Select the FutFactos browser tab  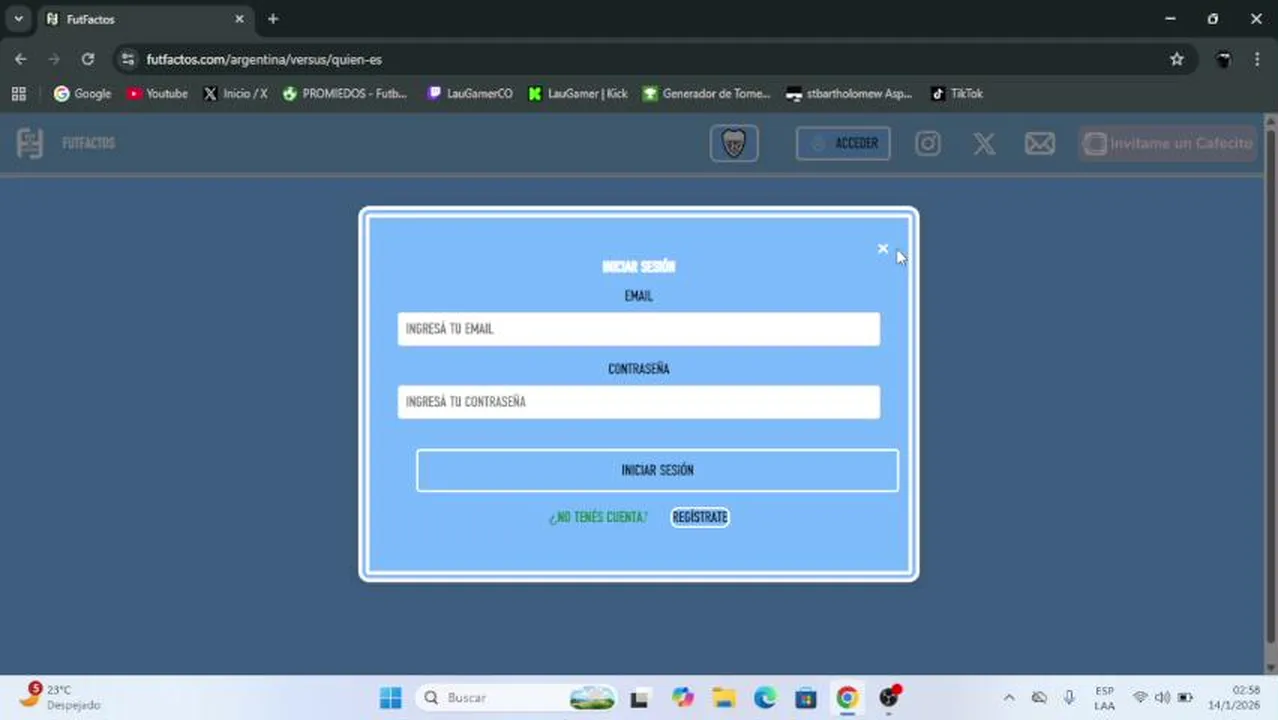(145, 19)
